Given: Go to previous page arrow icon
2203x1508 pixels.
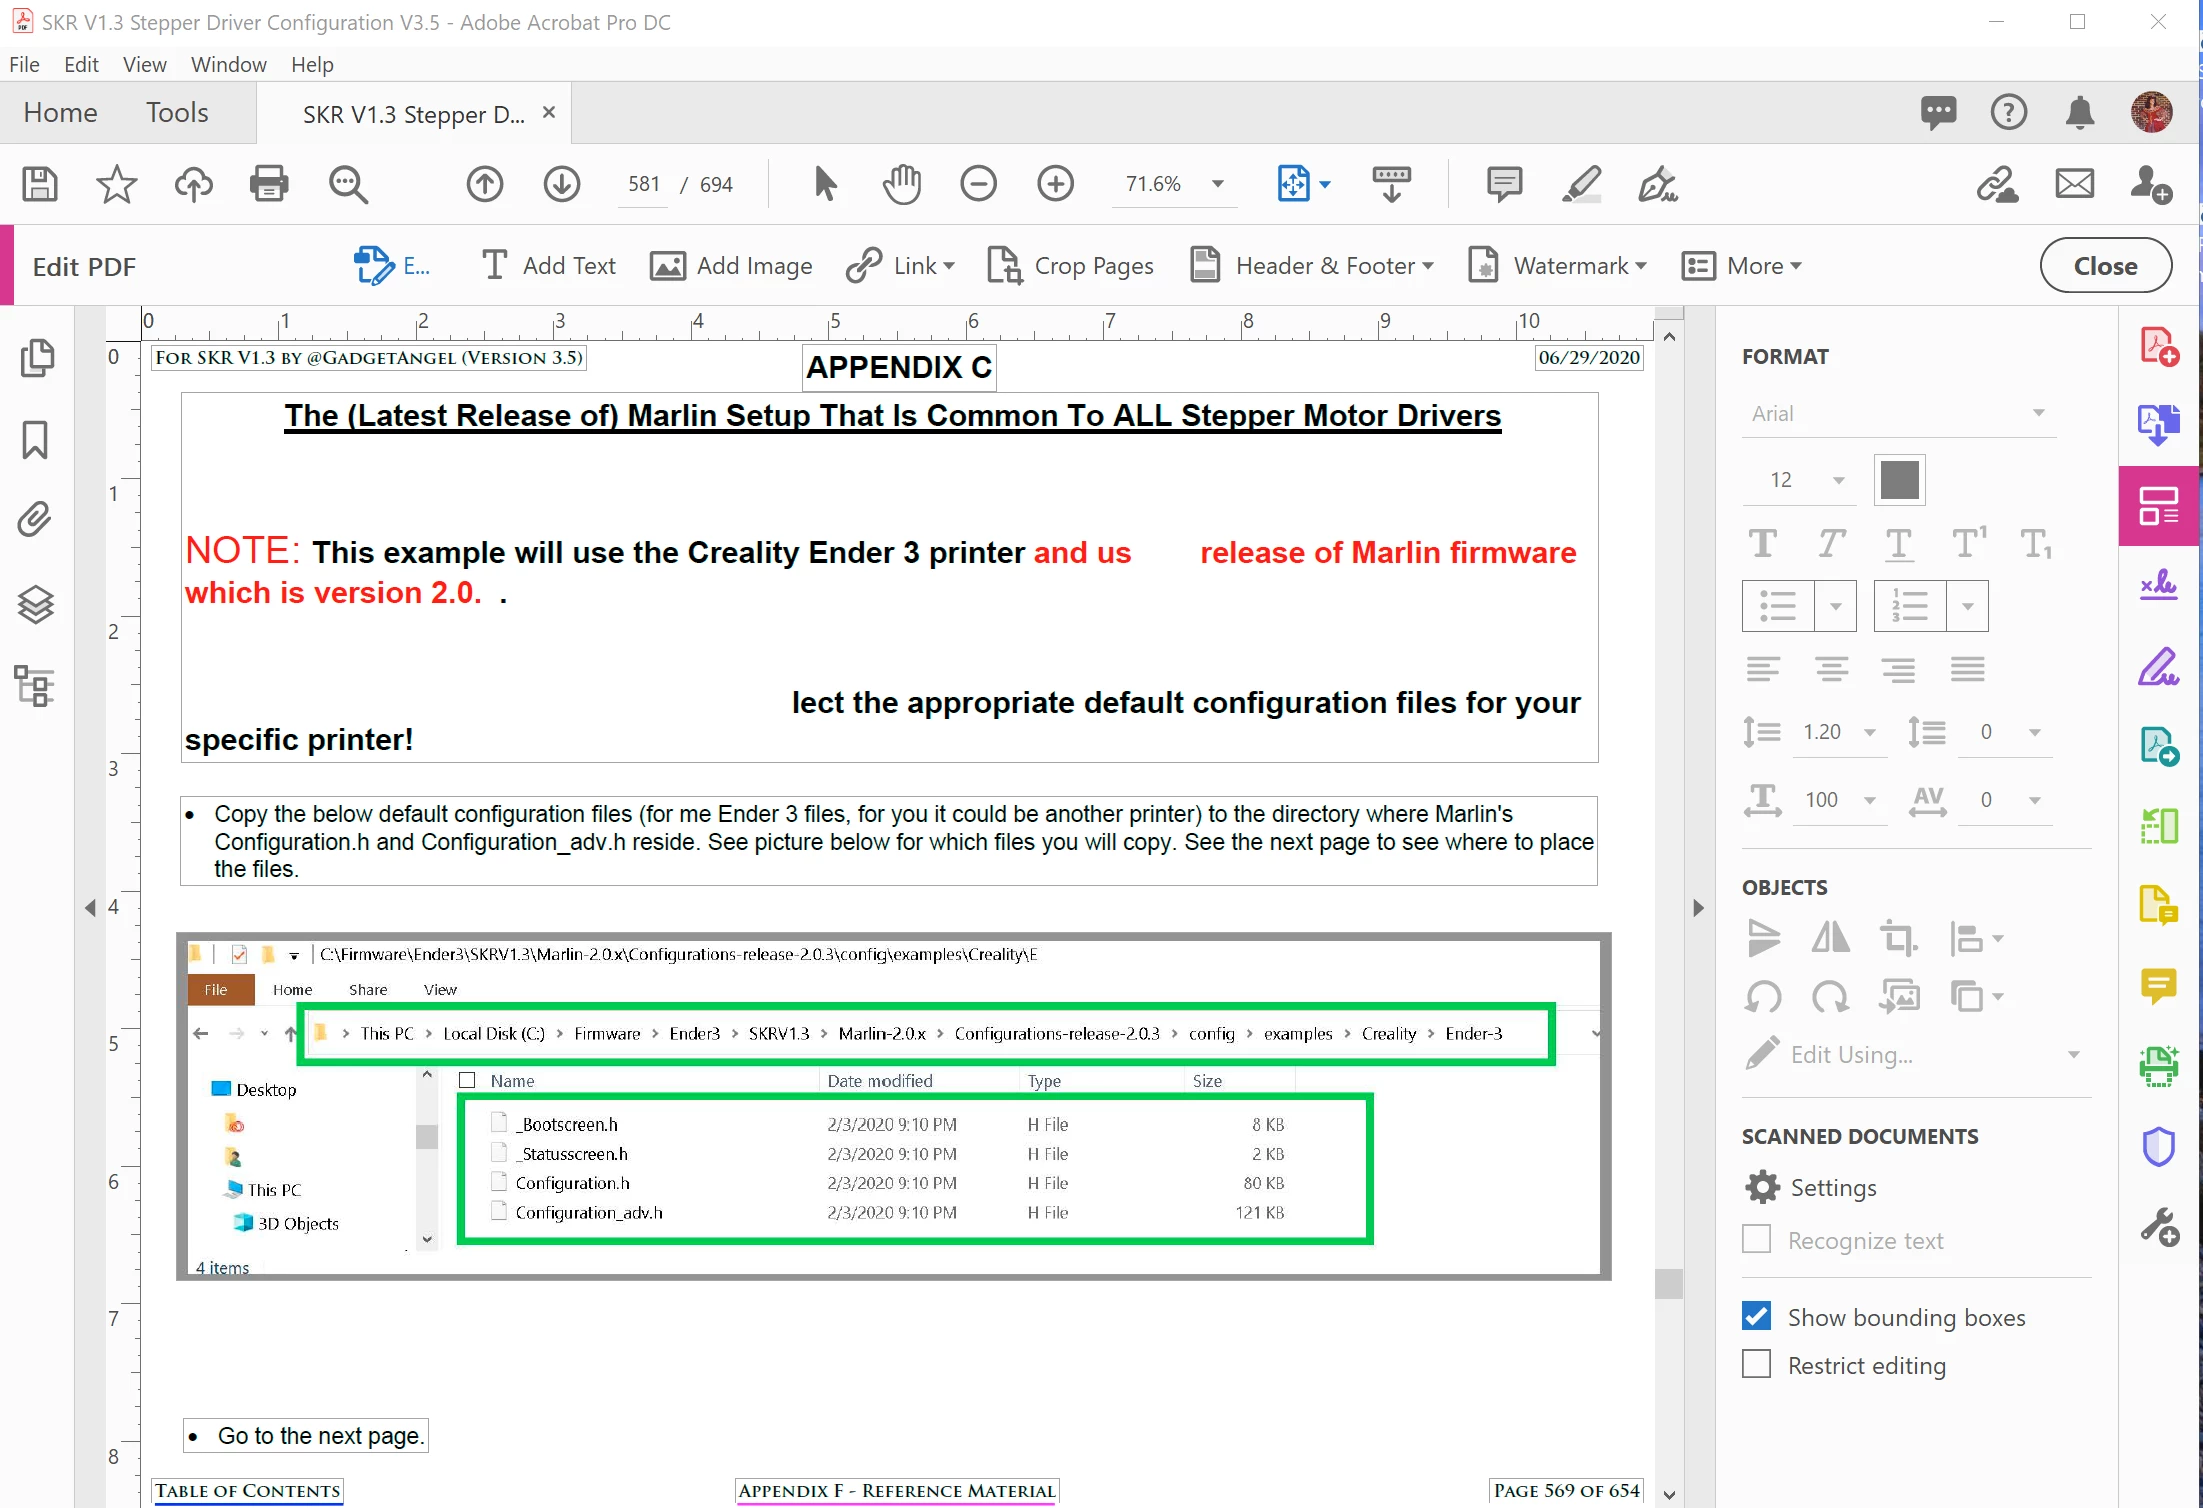Looking at the screenshot, I should point(485,184).
